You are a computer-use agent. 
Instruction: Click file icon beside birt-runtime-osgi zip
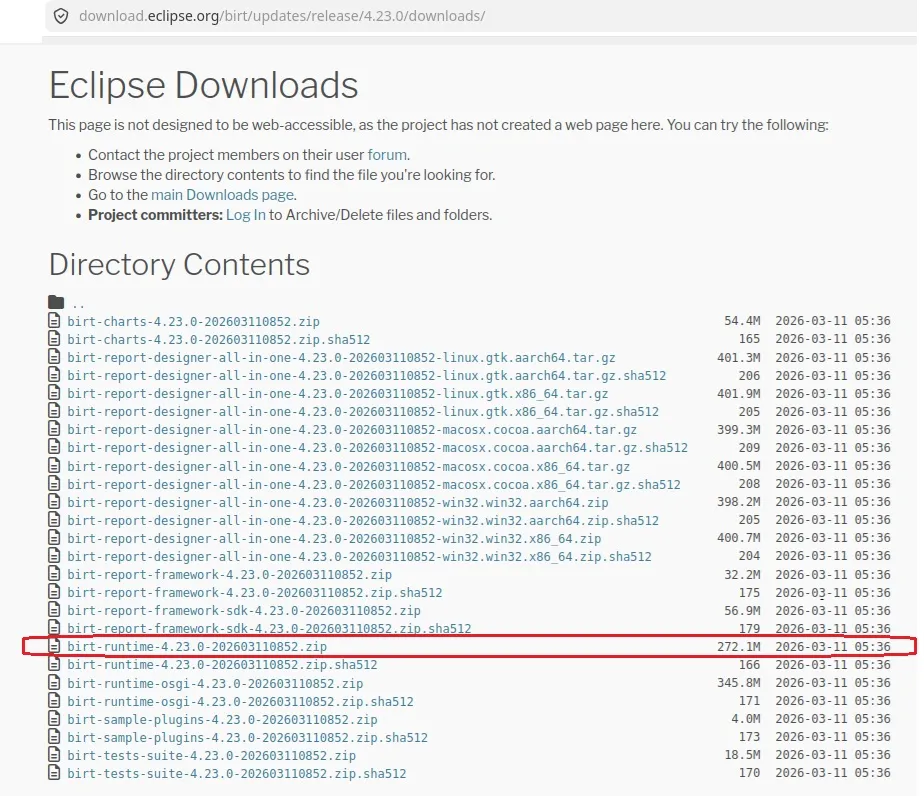(x=55, y=683)
